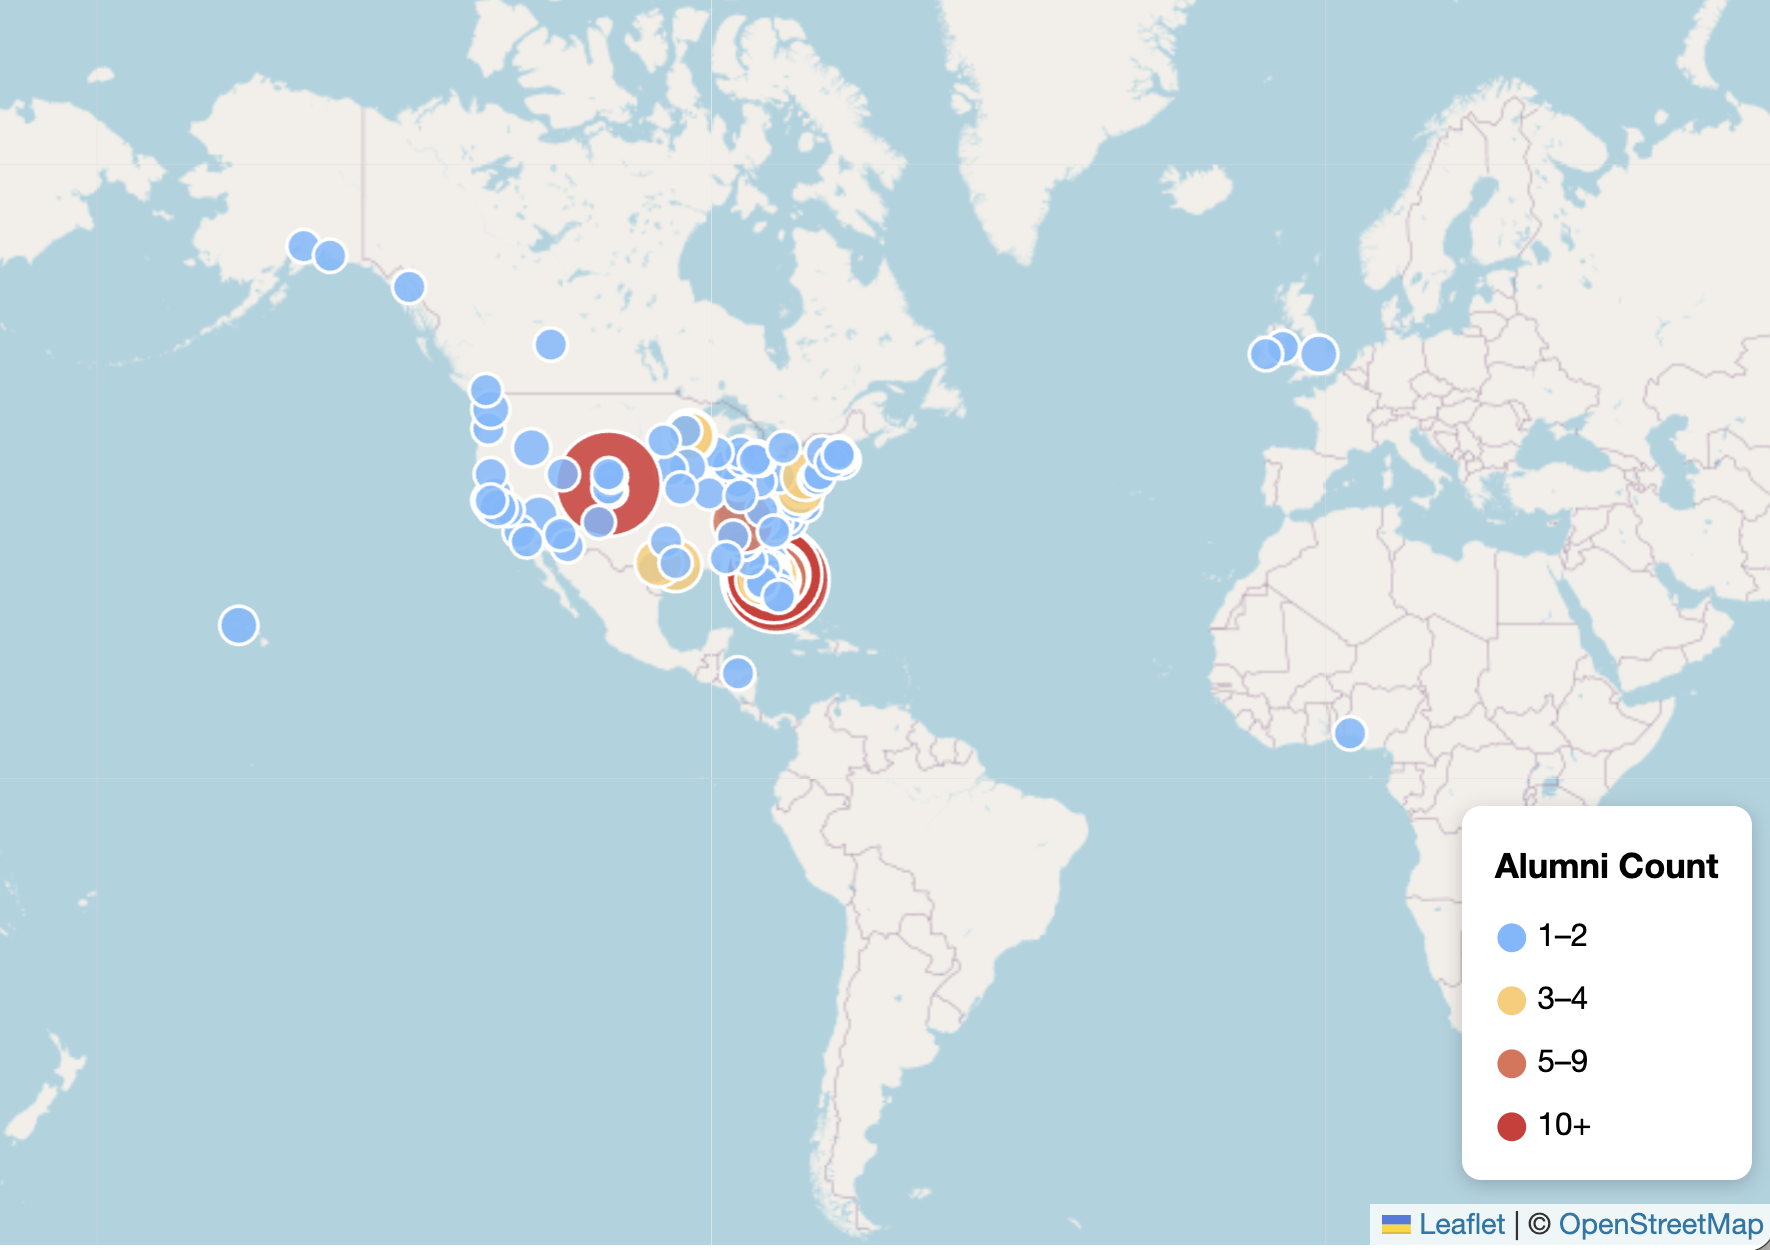The width and height of the screenshot is (1770, 1250).
Task: Click the '10+' legend label
Action: pyautogui.click(x=1564, y=1125)
